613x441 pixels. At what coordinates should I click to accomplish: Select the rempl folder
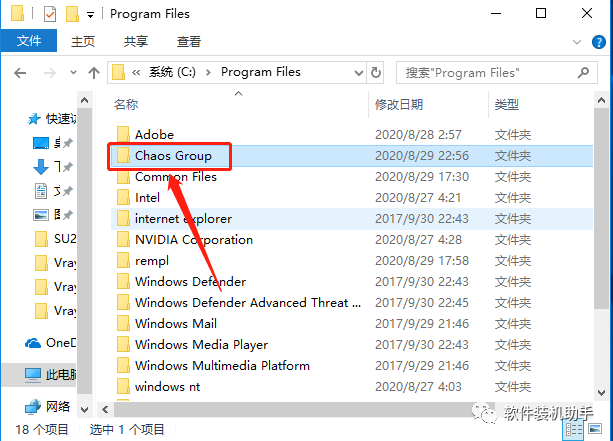(152, 261)
